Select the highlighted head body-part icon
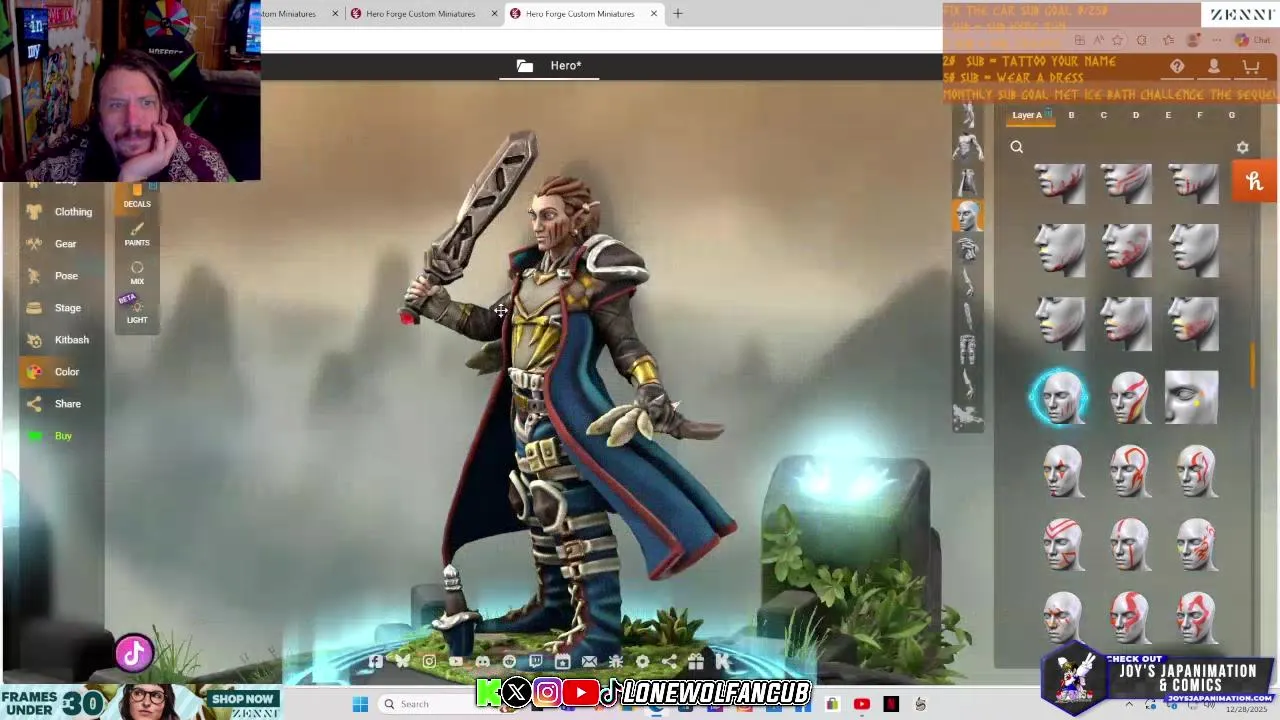This screenshot has height=720, width=1280. 967,215
